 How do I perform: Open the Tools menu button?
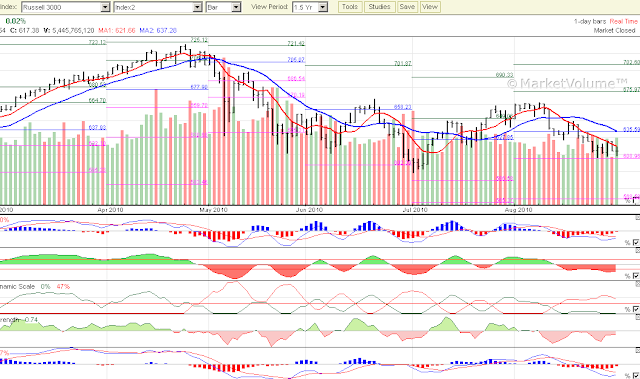350,7
